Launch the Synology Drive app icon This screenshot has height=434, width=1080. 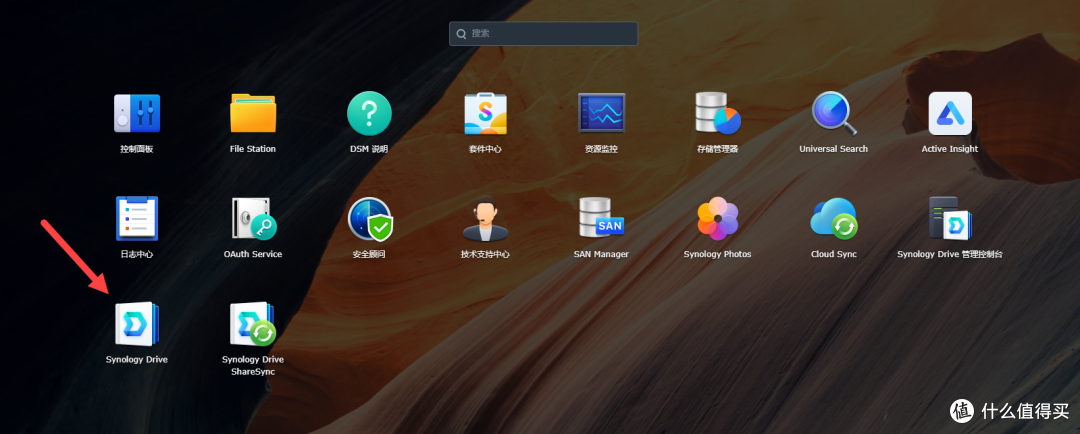coord(136,324)
